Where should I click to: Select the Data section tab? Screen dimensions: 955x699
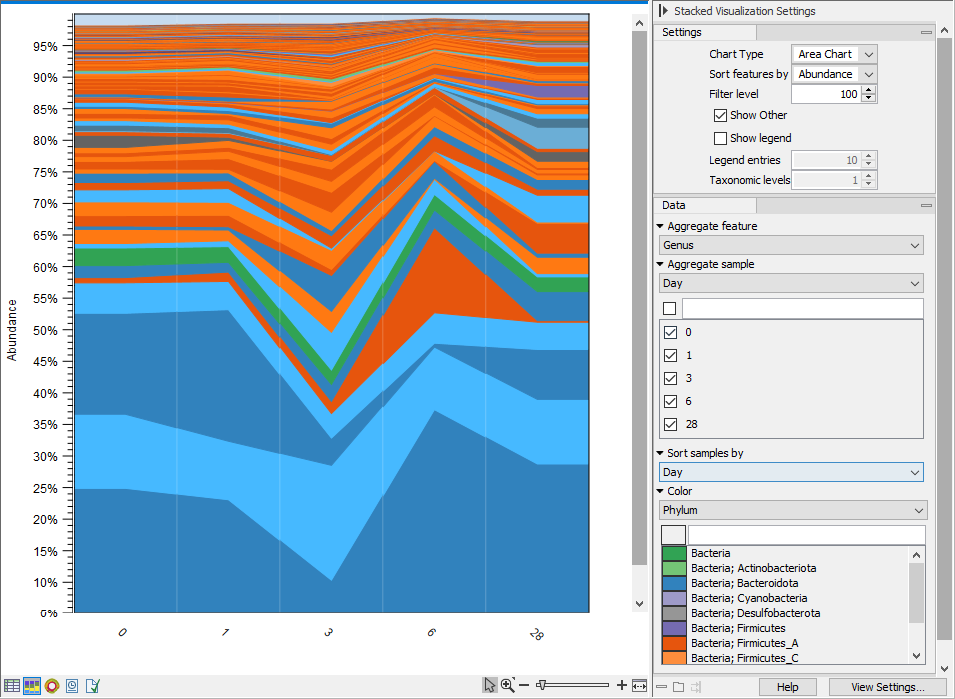coord(673,205)
